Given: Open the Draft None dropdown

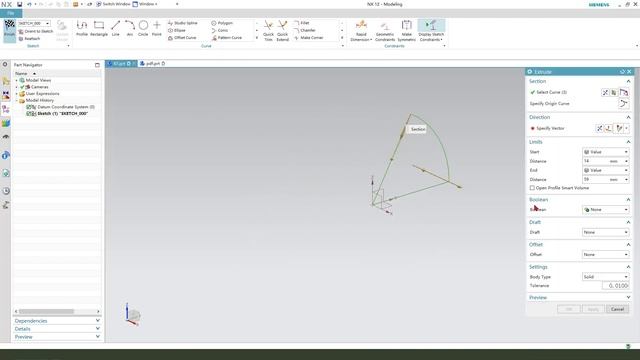Looking at the screenshot, I should coord(605,232).
